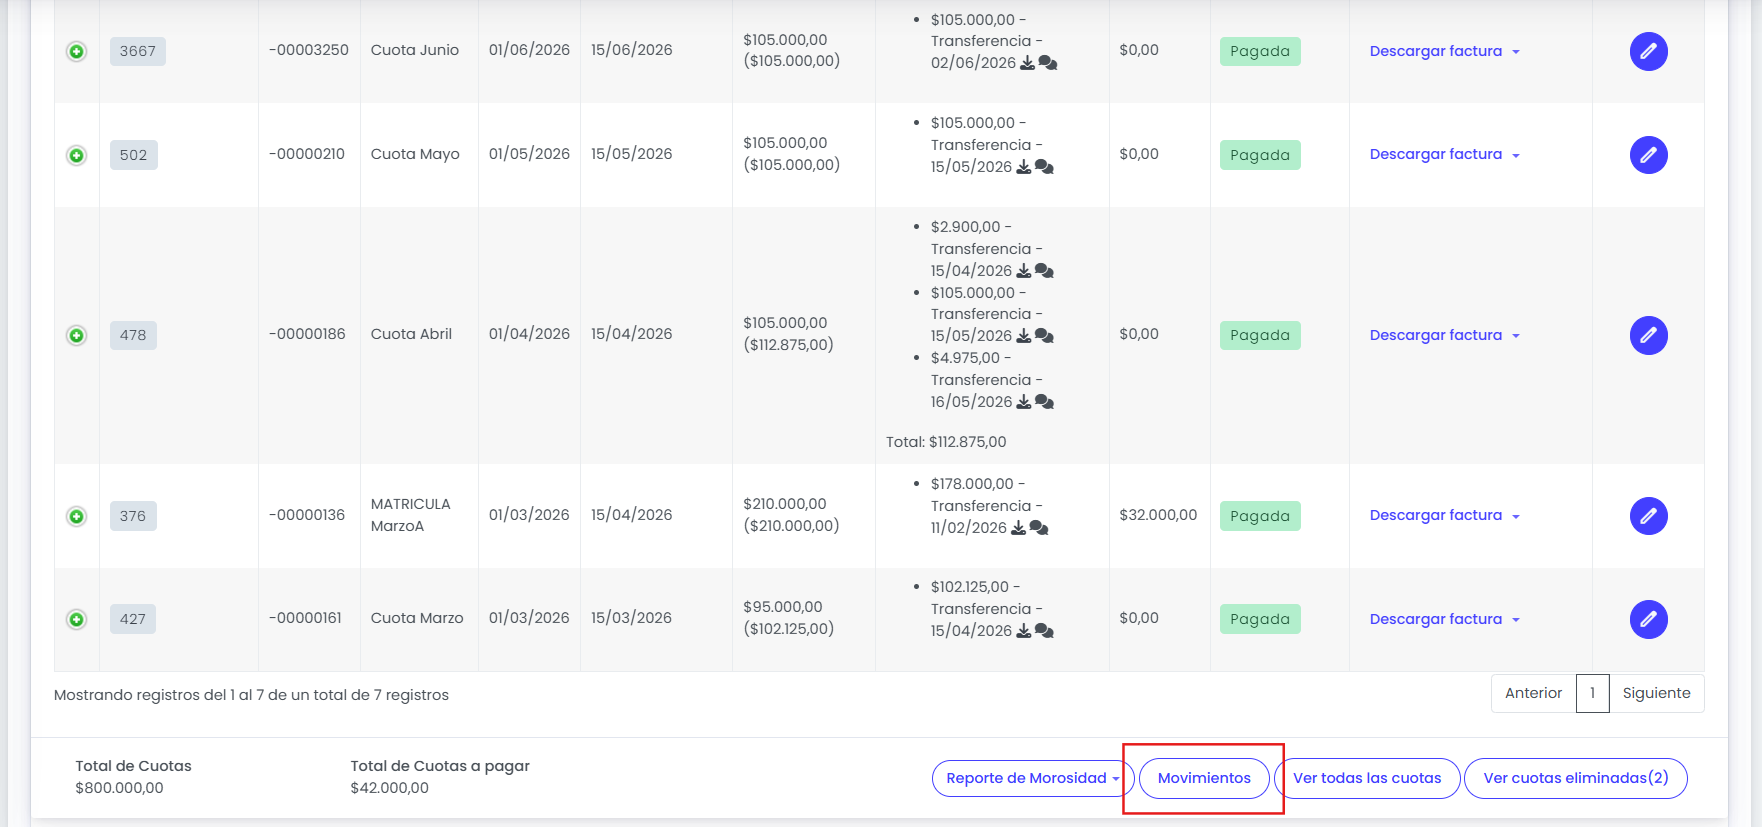Screen dimensions: 1762x827
Task: Edit the MATRICULA MarzoA installment via pencil icon
Action: (x=1648, y=516)
